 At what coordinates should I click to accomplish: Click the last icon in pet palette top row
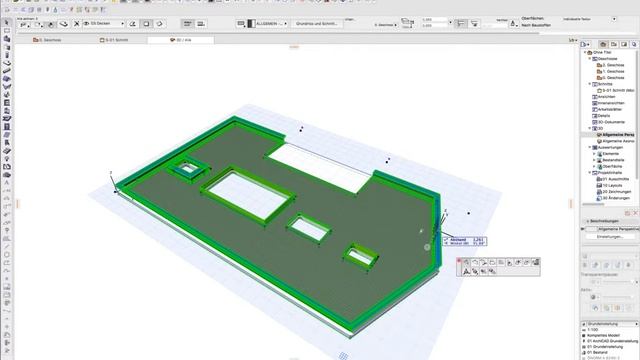coord(536,262)
